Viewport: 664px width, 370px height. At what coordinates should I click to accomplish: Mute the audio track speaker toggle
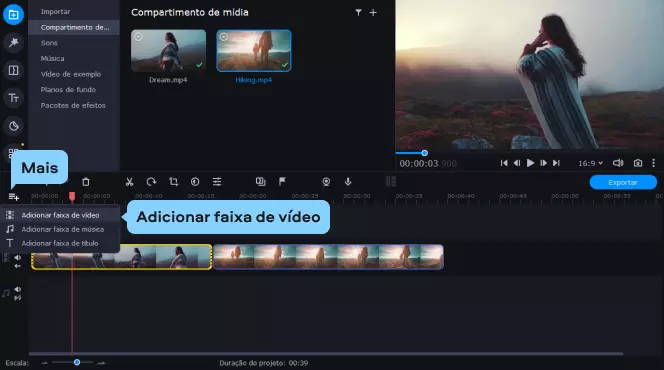click(17, 290)
